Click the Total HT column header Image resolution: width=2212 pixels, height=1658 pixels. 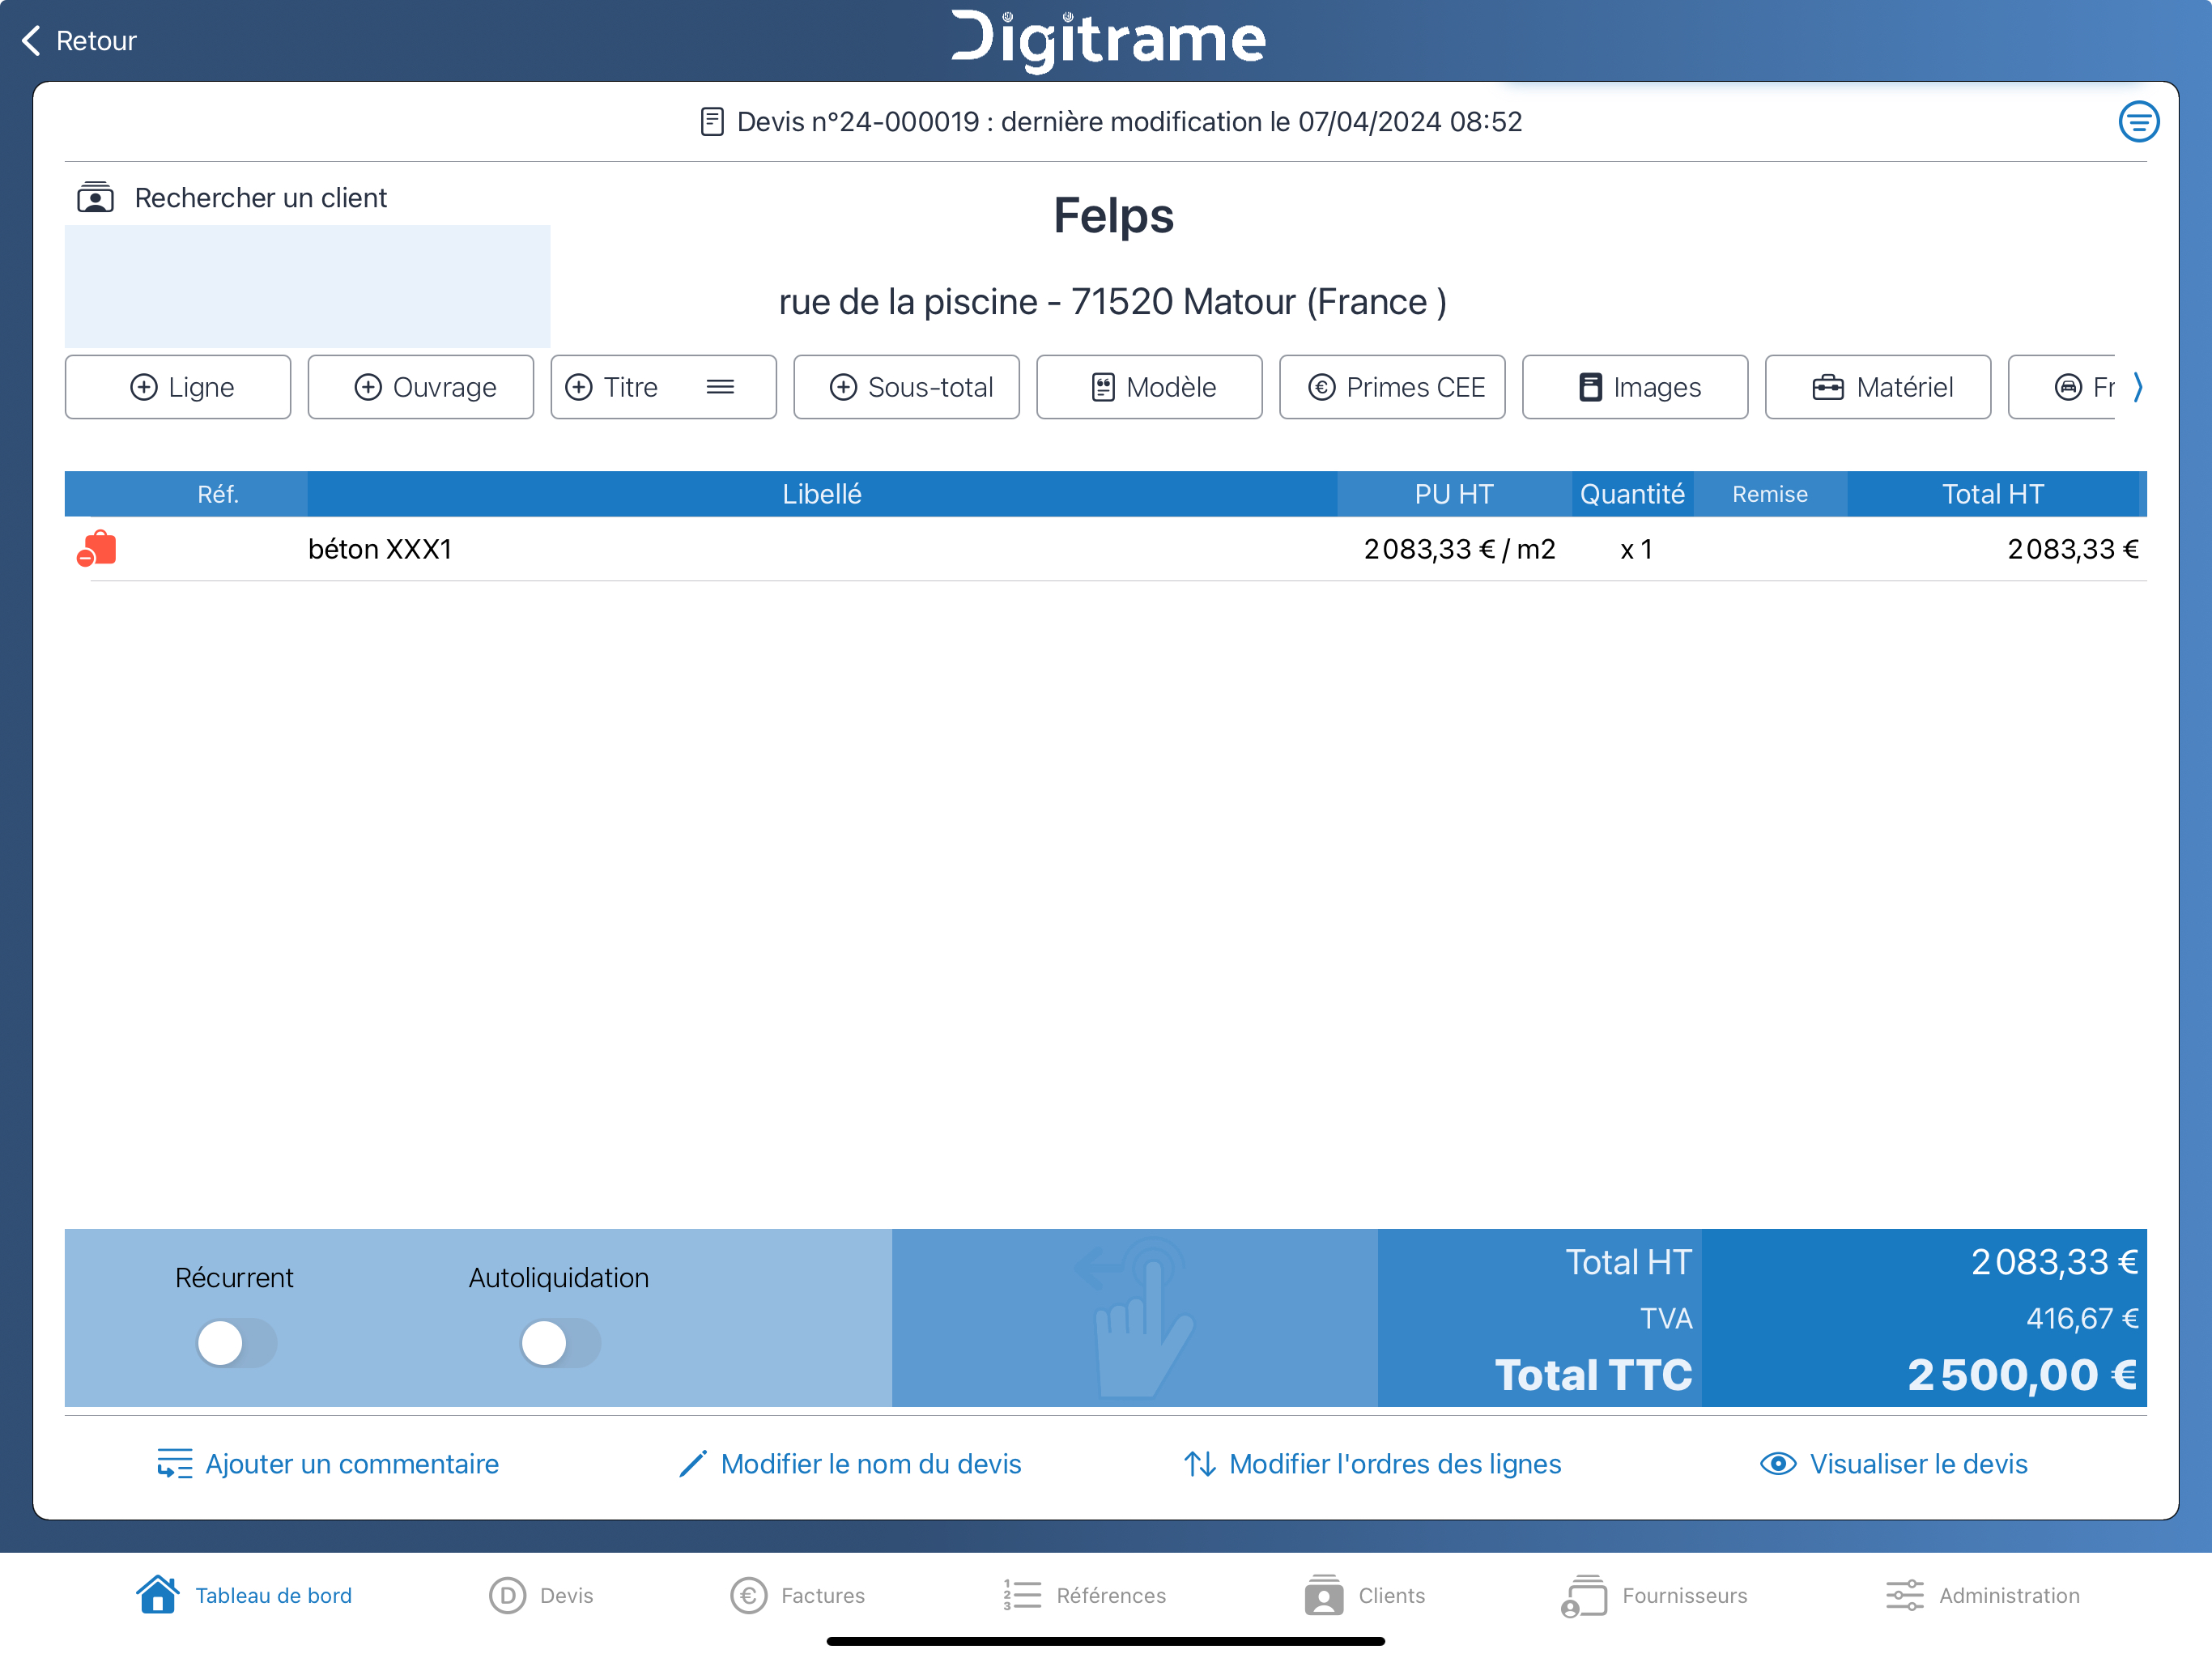click(1992, 494)
